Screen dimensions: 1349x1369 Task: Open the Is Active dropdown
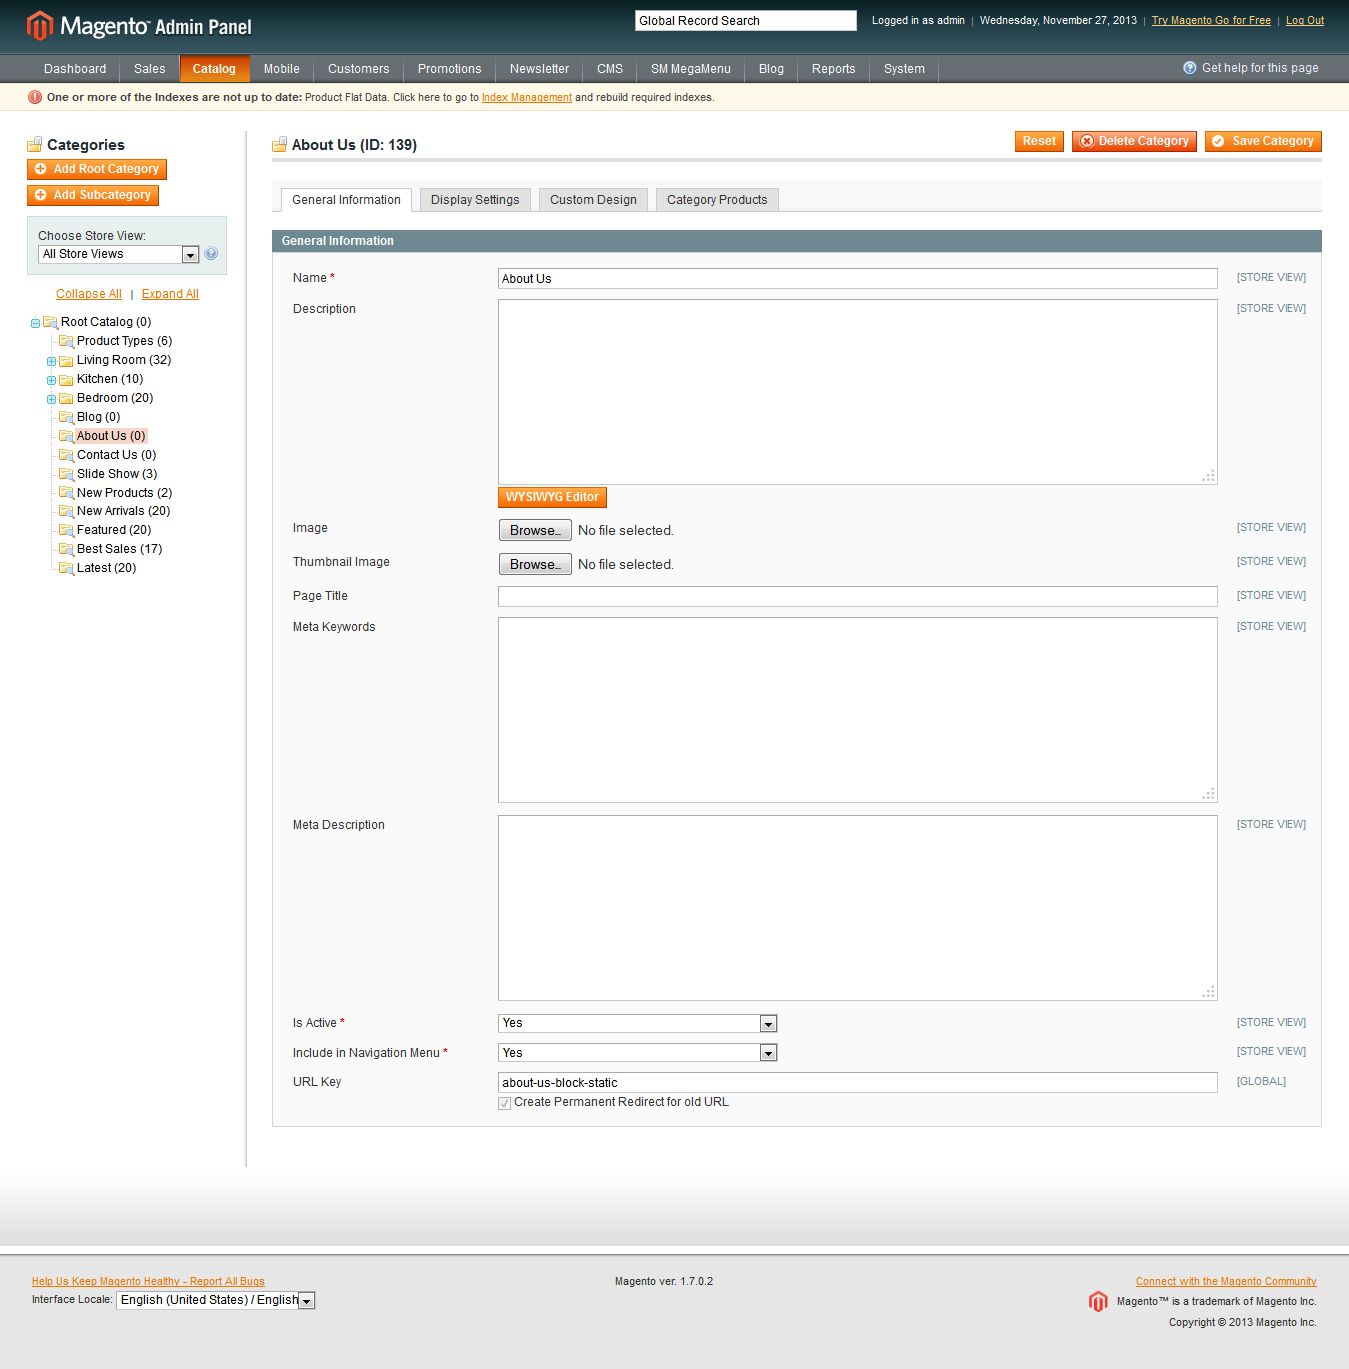[638, 1023]
